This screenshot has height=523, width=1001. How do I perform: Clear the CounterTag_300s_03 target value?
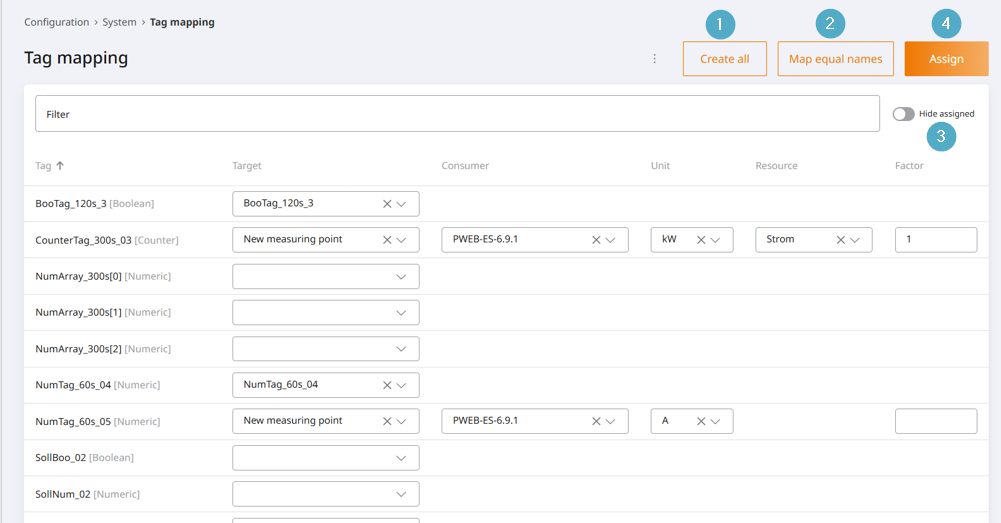(387, 240)
